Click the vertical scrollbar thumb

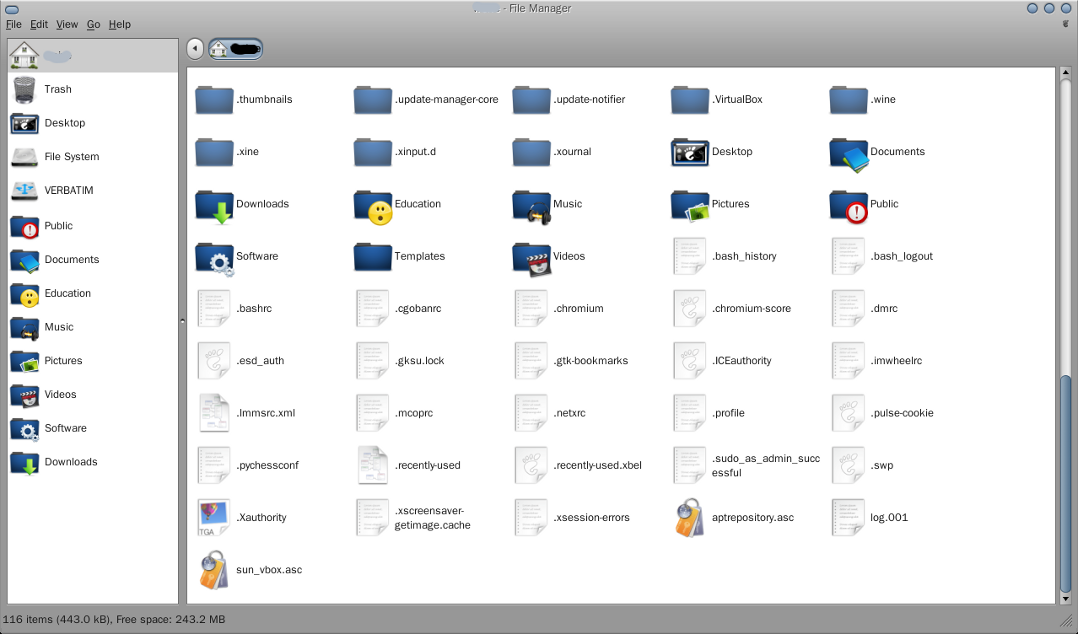(1066, 483)
